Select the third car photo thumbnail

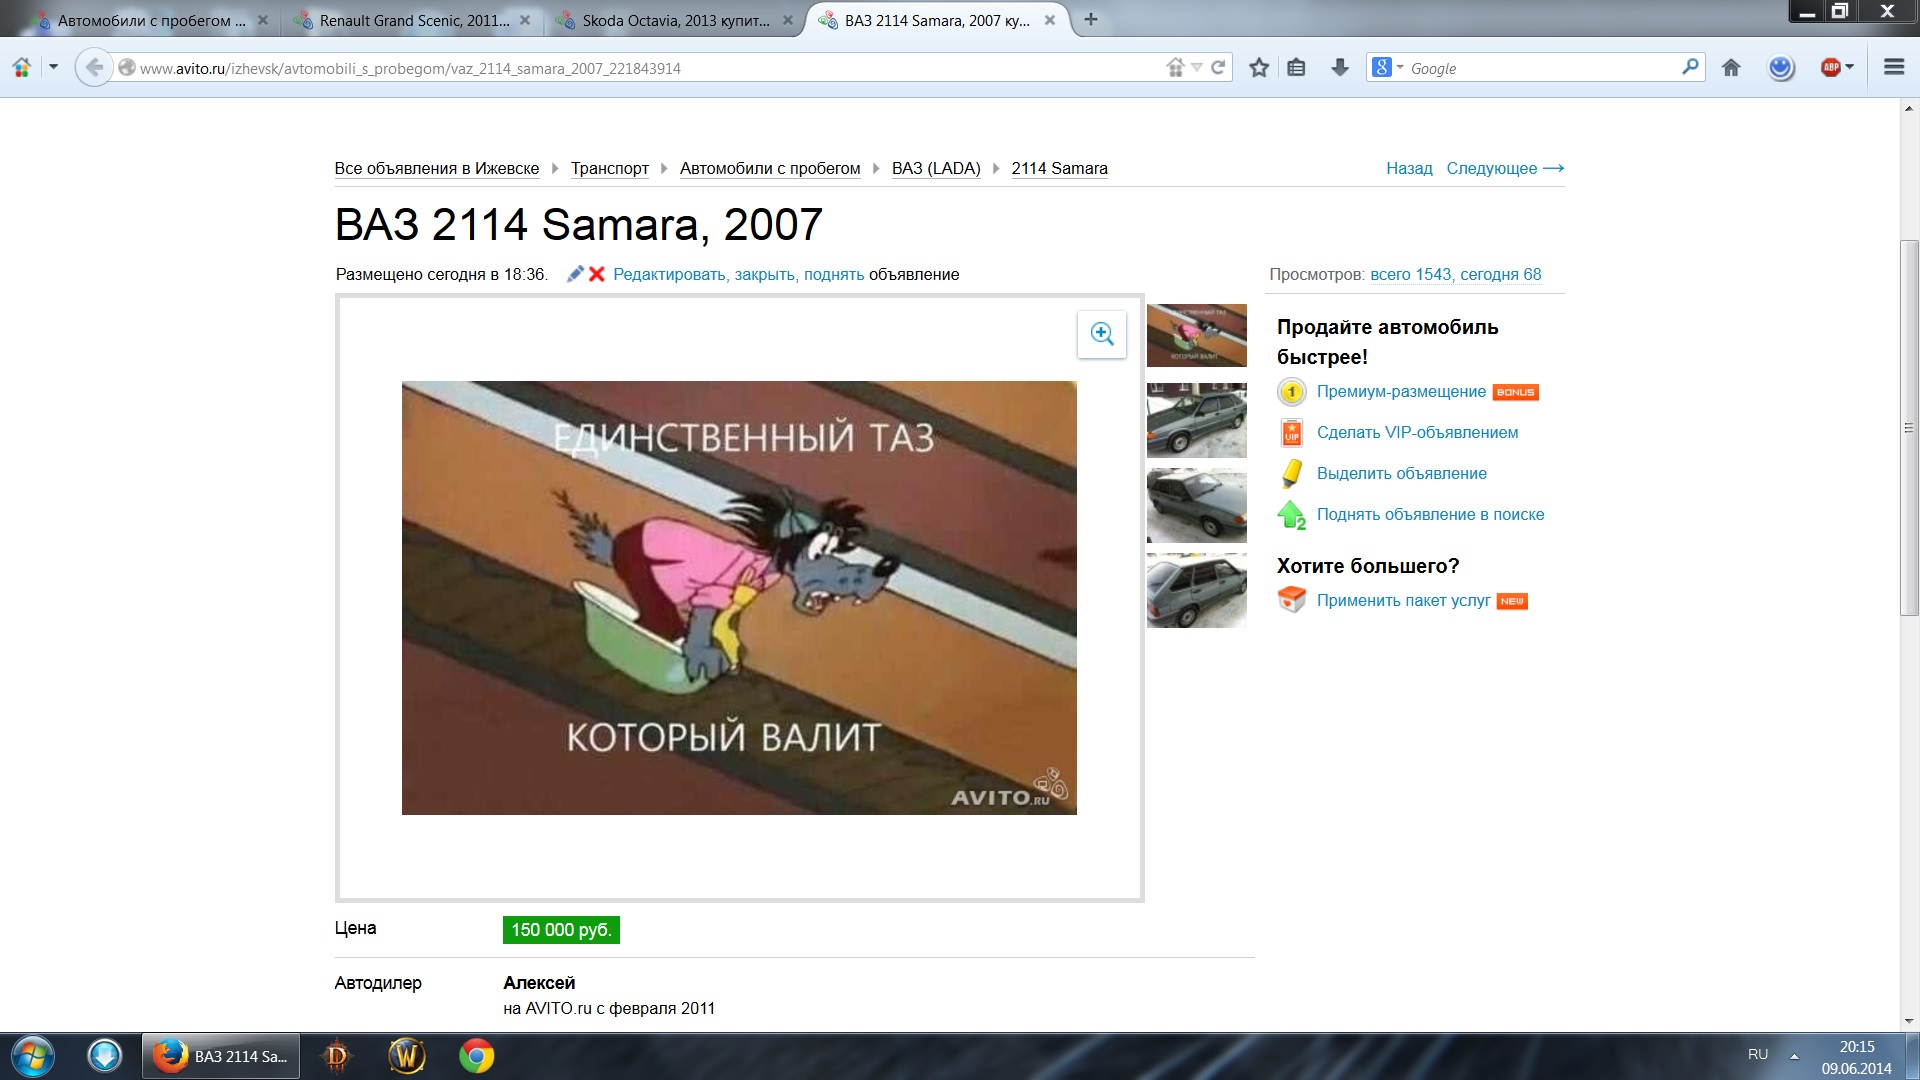1196,505
